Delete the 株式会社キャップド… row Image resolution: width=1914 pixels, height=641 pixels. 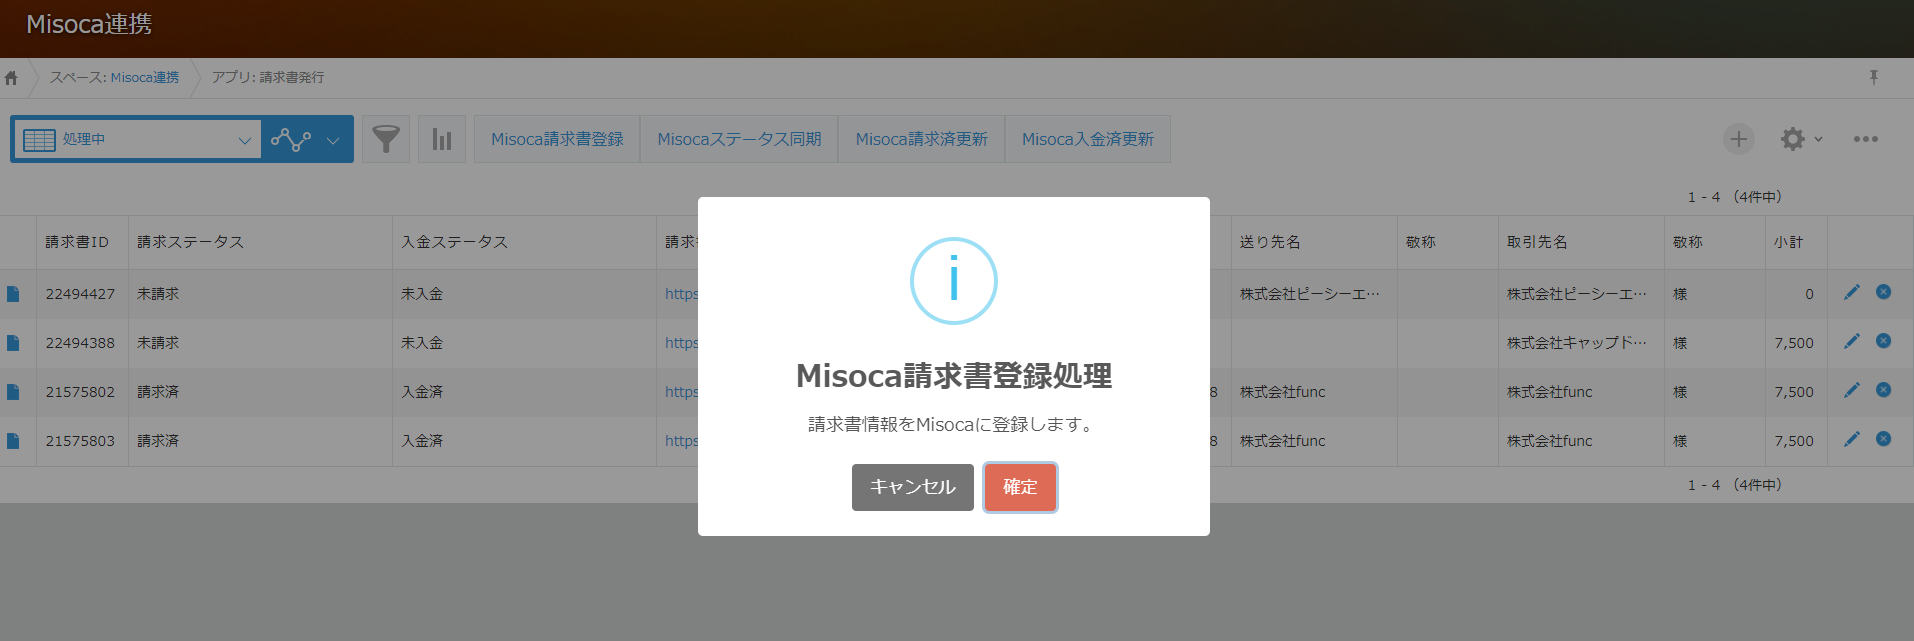pyautogui.click(x=1883, y=341)
